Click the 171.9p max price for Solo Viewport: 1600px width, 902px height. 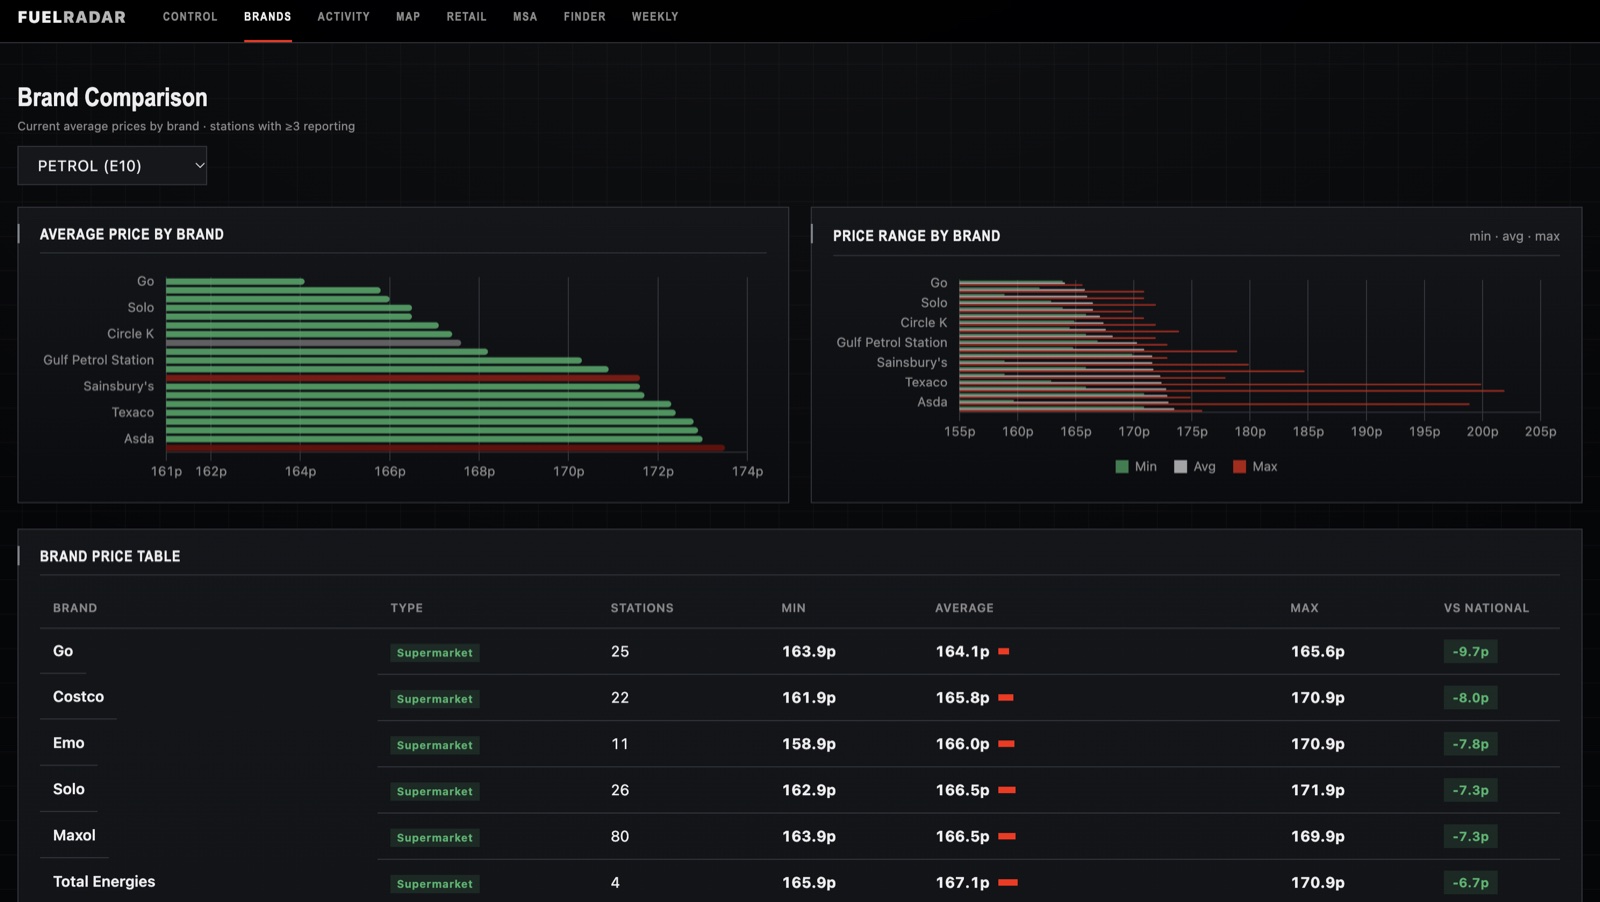click(x=1317, y=790)
